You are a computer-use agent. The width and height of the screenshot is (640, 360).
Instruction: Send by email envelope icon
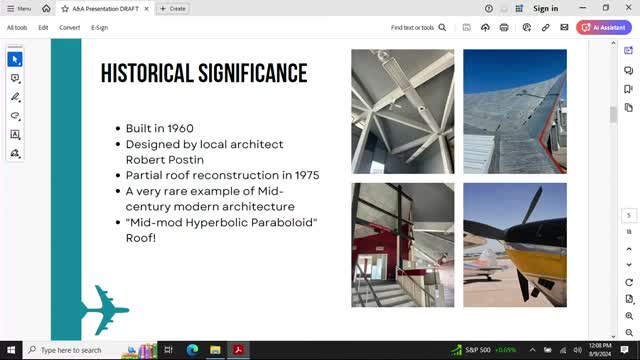(x=564, y=27)
